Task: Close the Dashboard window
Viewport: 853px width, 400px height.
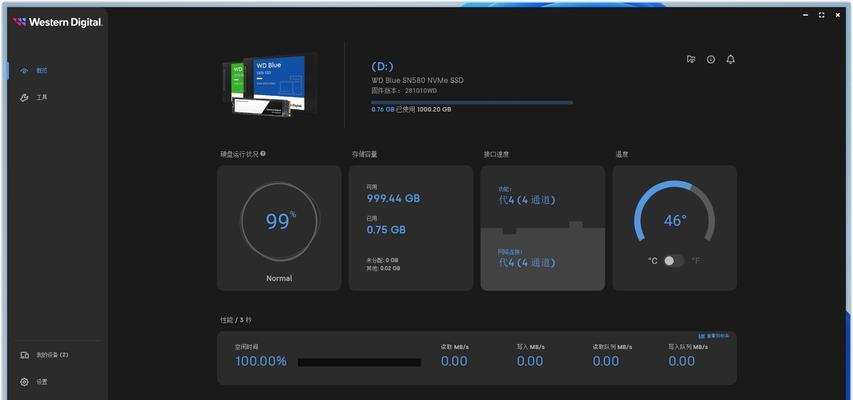Action: (837, 15)
